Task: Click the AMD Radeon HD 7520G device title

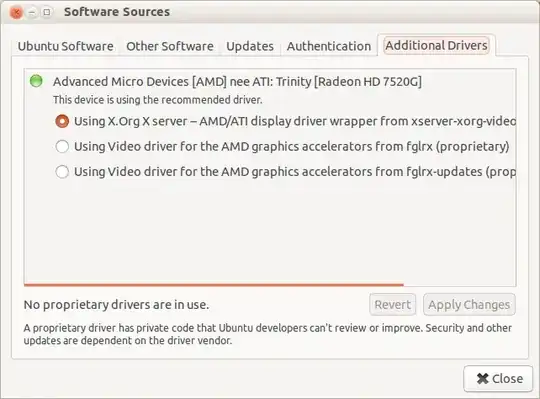Action: click(237, 82)
